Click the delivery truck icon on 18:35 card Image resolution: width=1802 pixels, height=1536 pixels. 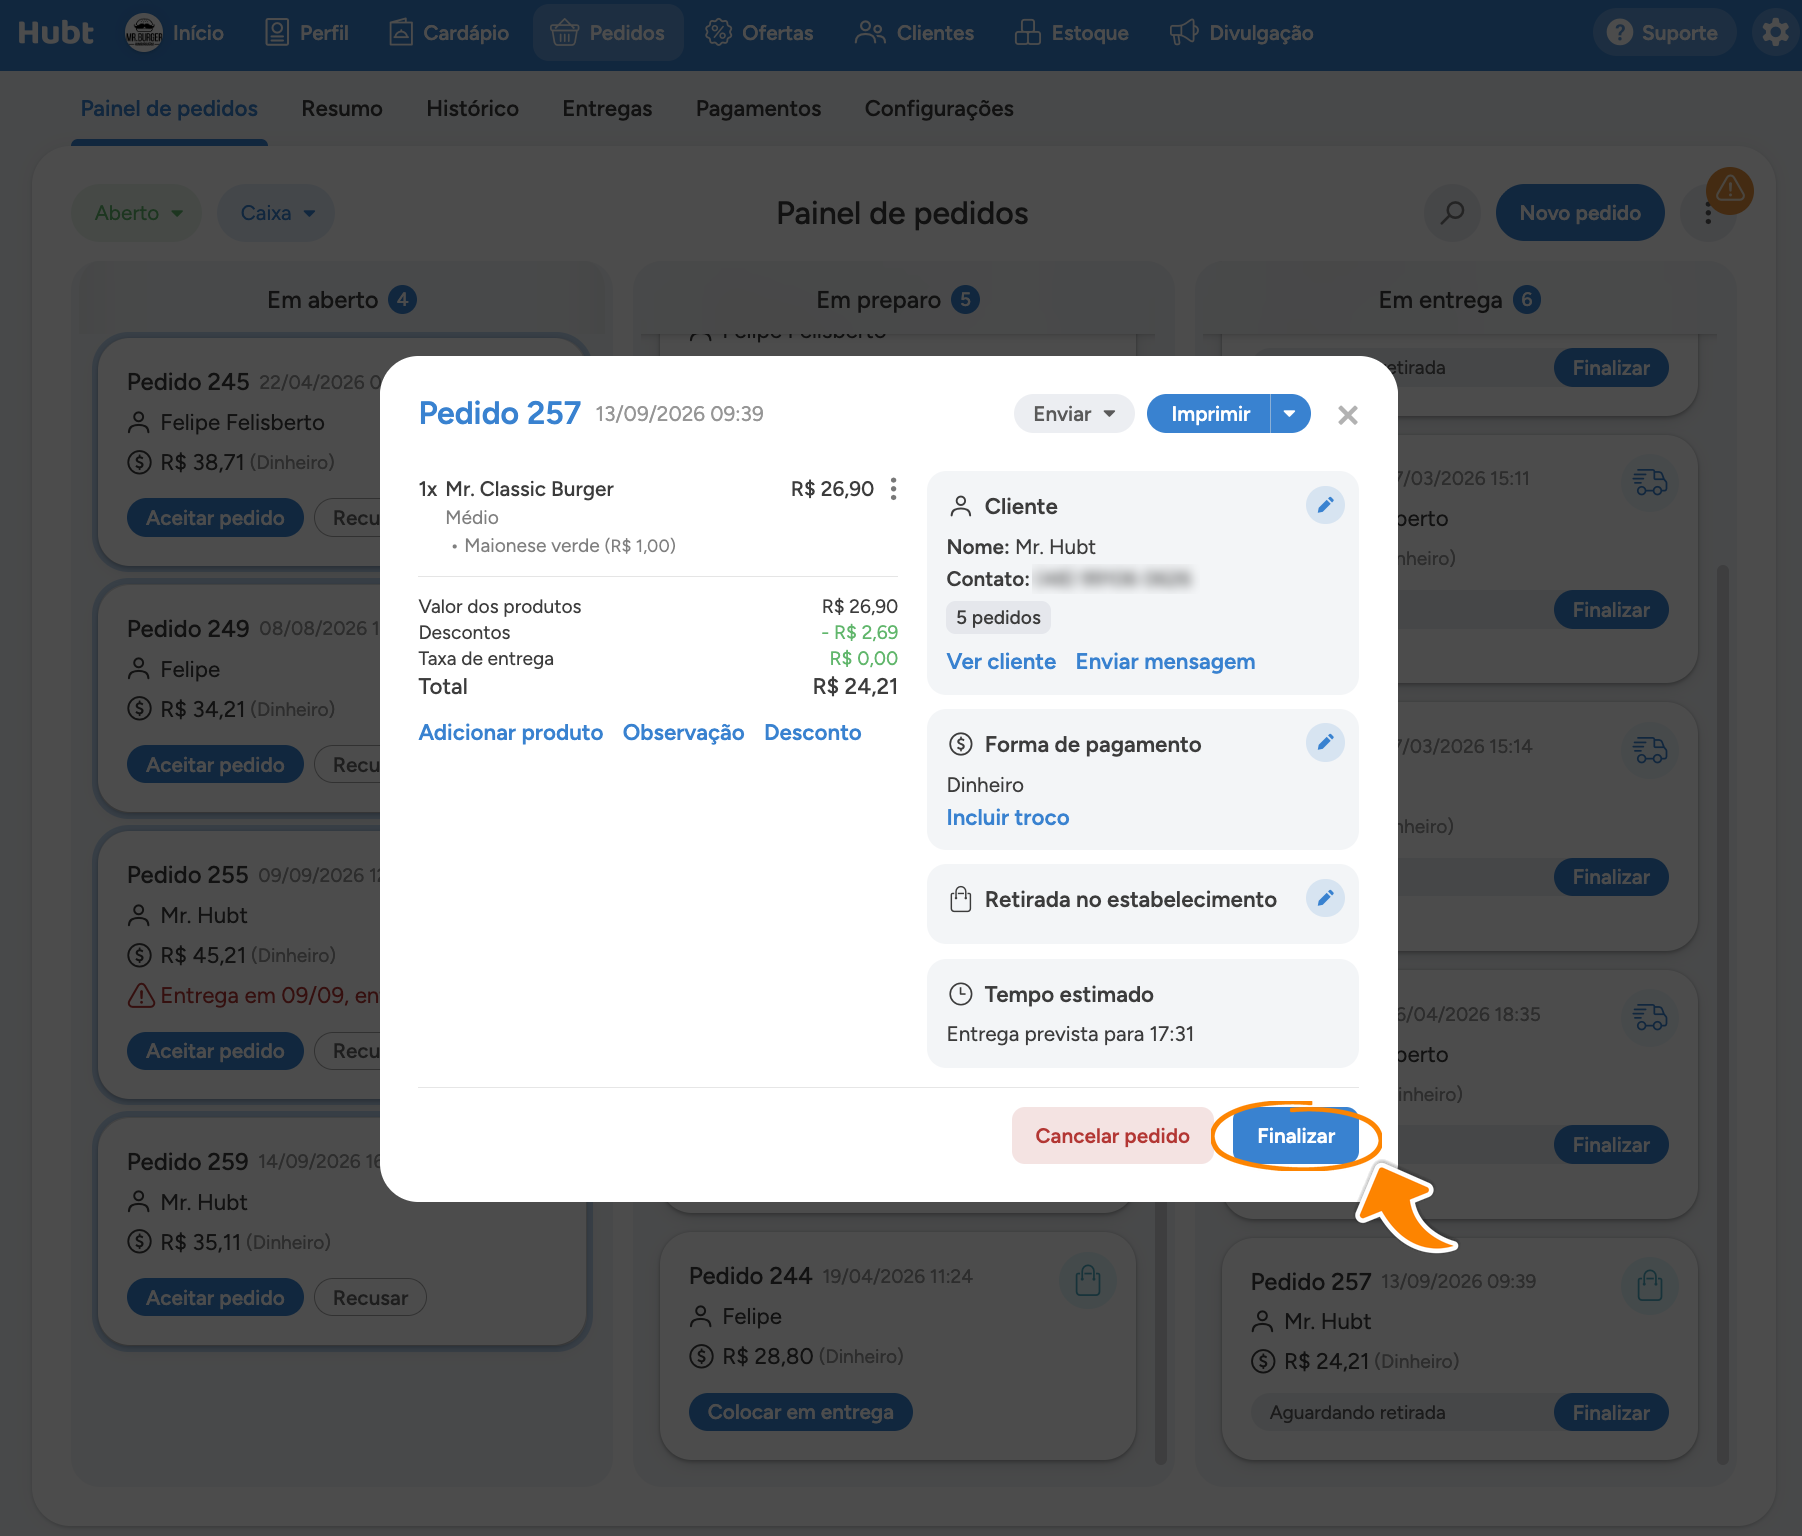1650,1019
